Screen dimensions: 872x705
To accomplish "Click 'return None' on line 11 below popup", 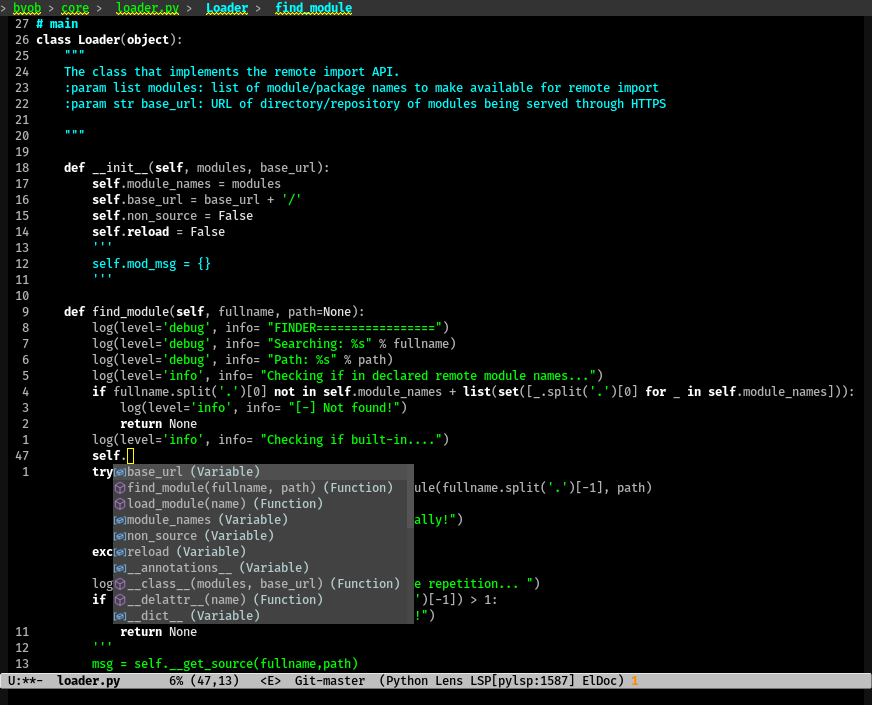I will point(158,632).
